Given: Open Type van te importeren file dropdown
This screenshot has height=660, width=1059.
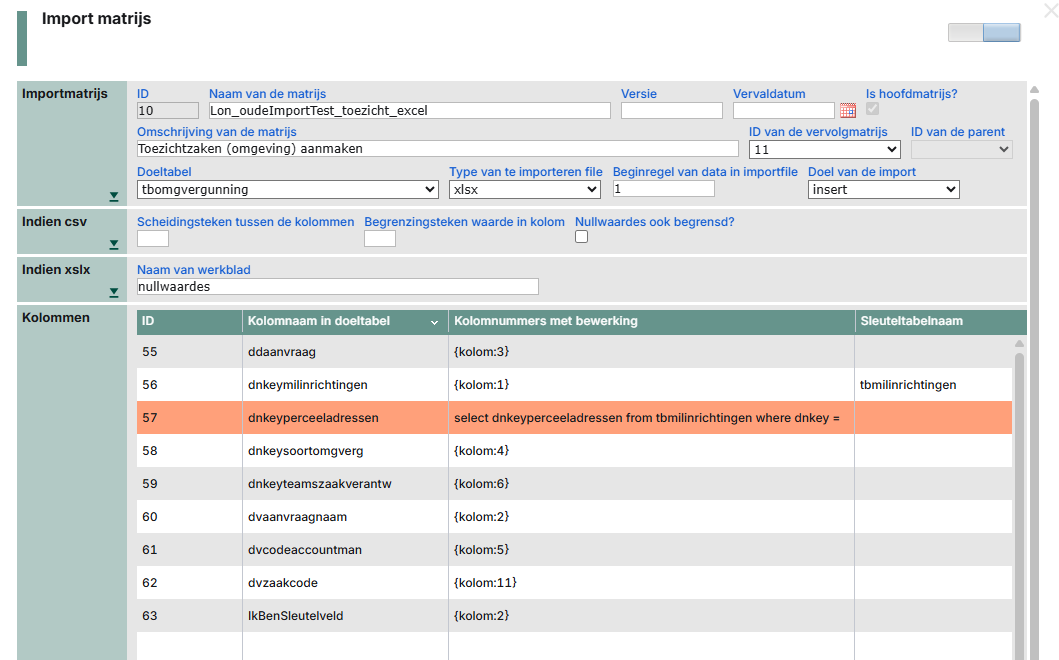Looking at the screenshot, I should point(524,189).
